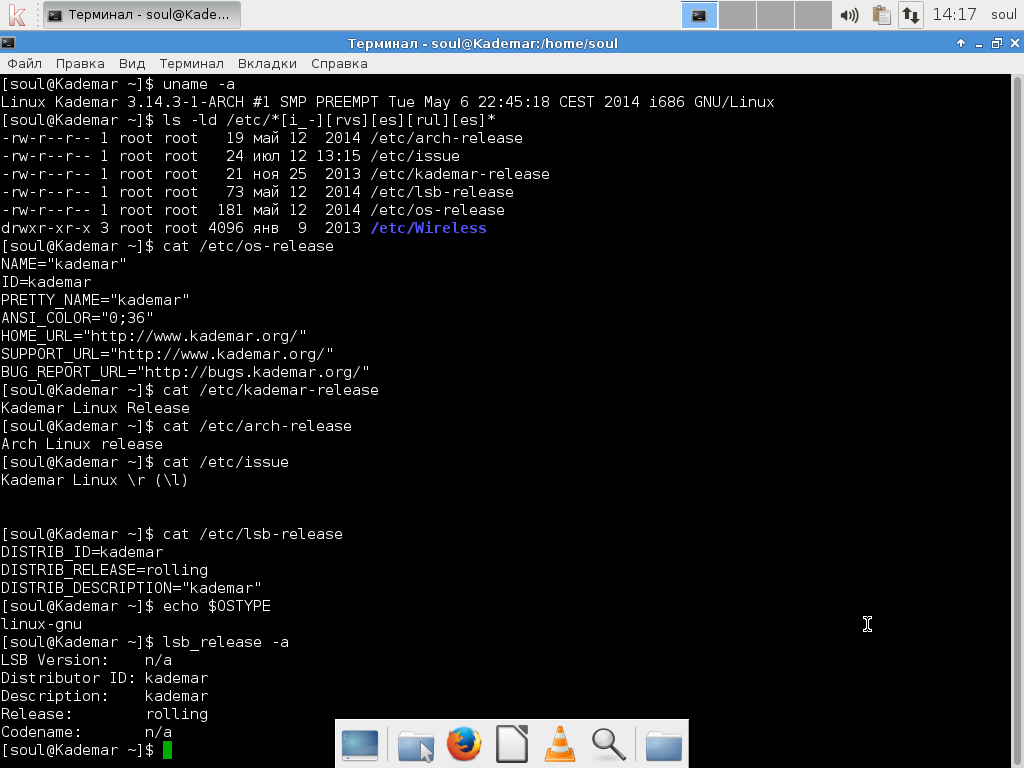1024x768 pixels.
Task: Select the Терминал taskbar window button
Action: 142,14
